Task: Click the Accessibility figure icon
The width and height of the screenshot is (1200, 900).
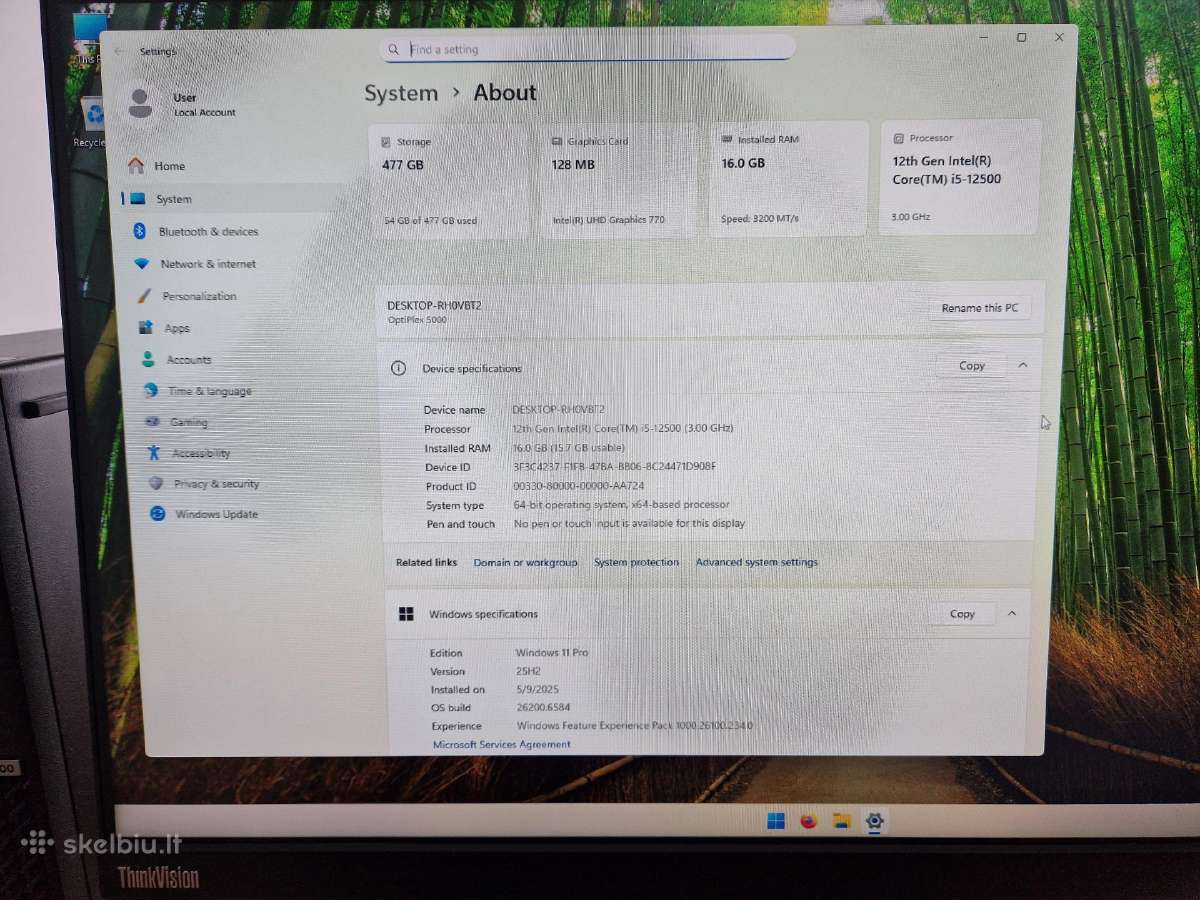Action: coord(153,453)
